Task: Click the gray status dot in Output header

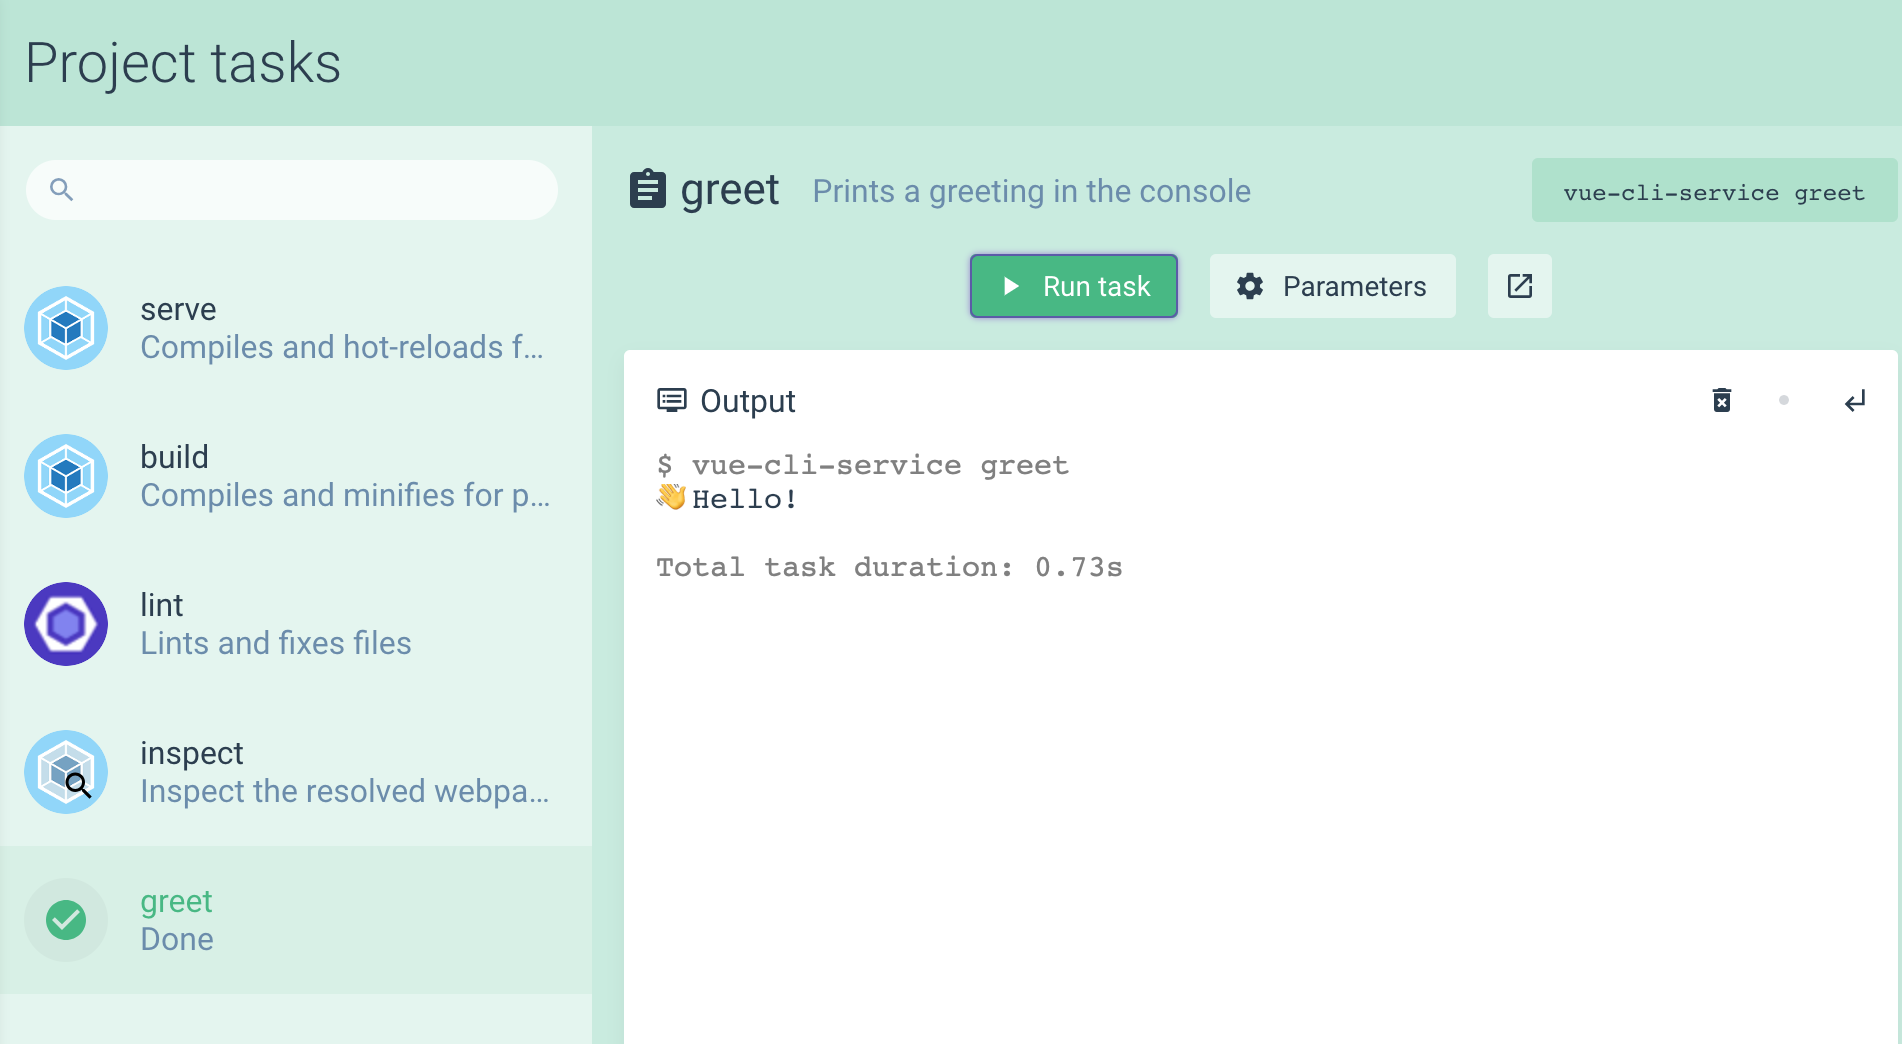Action: (x=1785, y=400)
